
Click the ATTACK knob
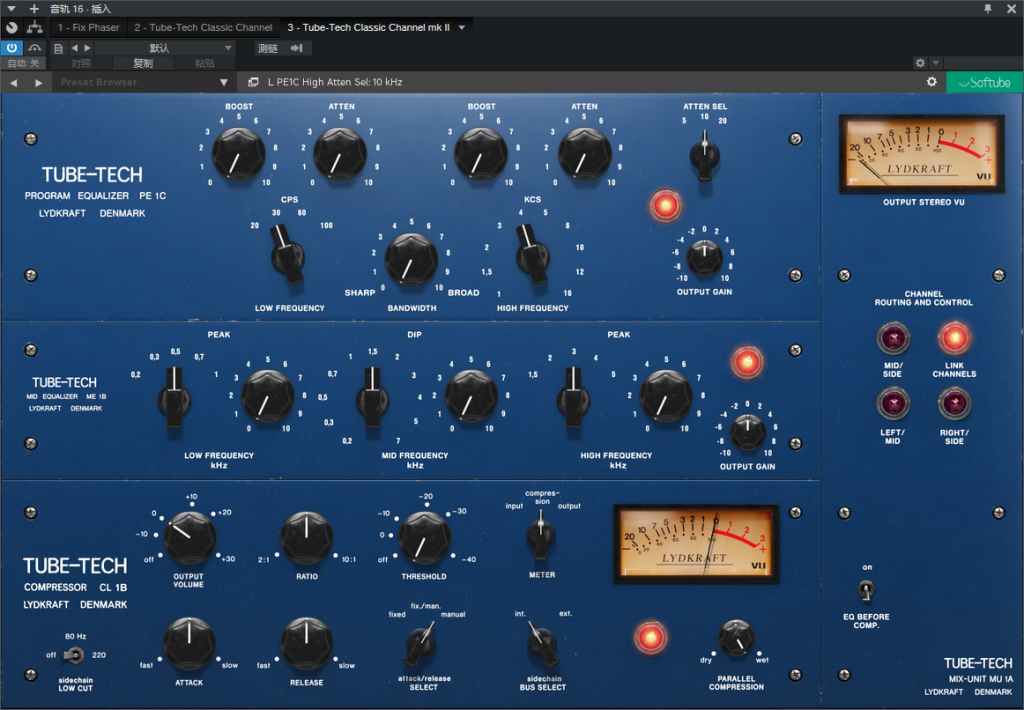pos(189,643)
